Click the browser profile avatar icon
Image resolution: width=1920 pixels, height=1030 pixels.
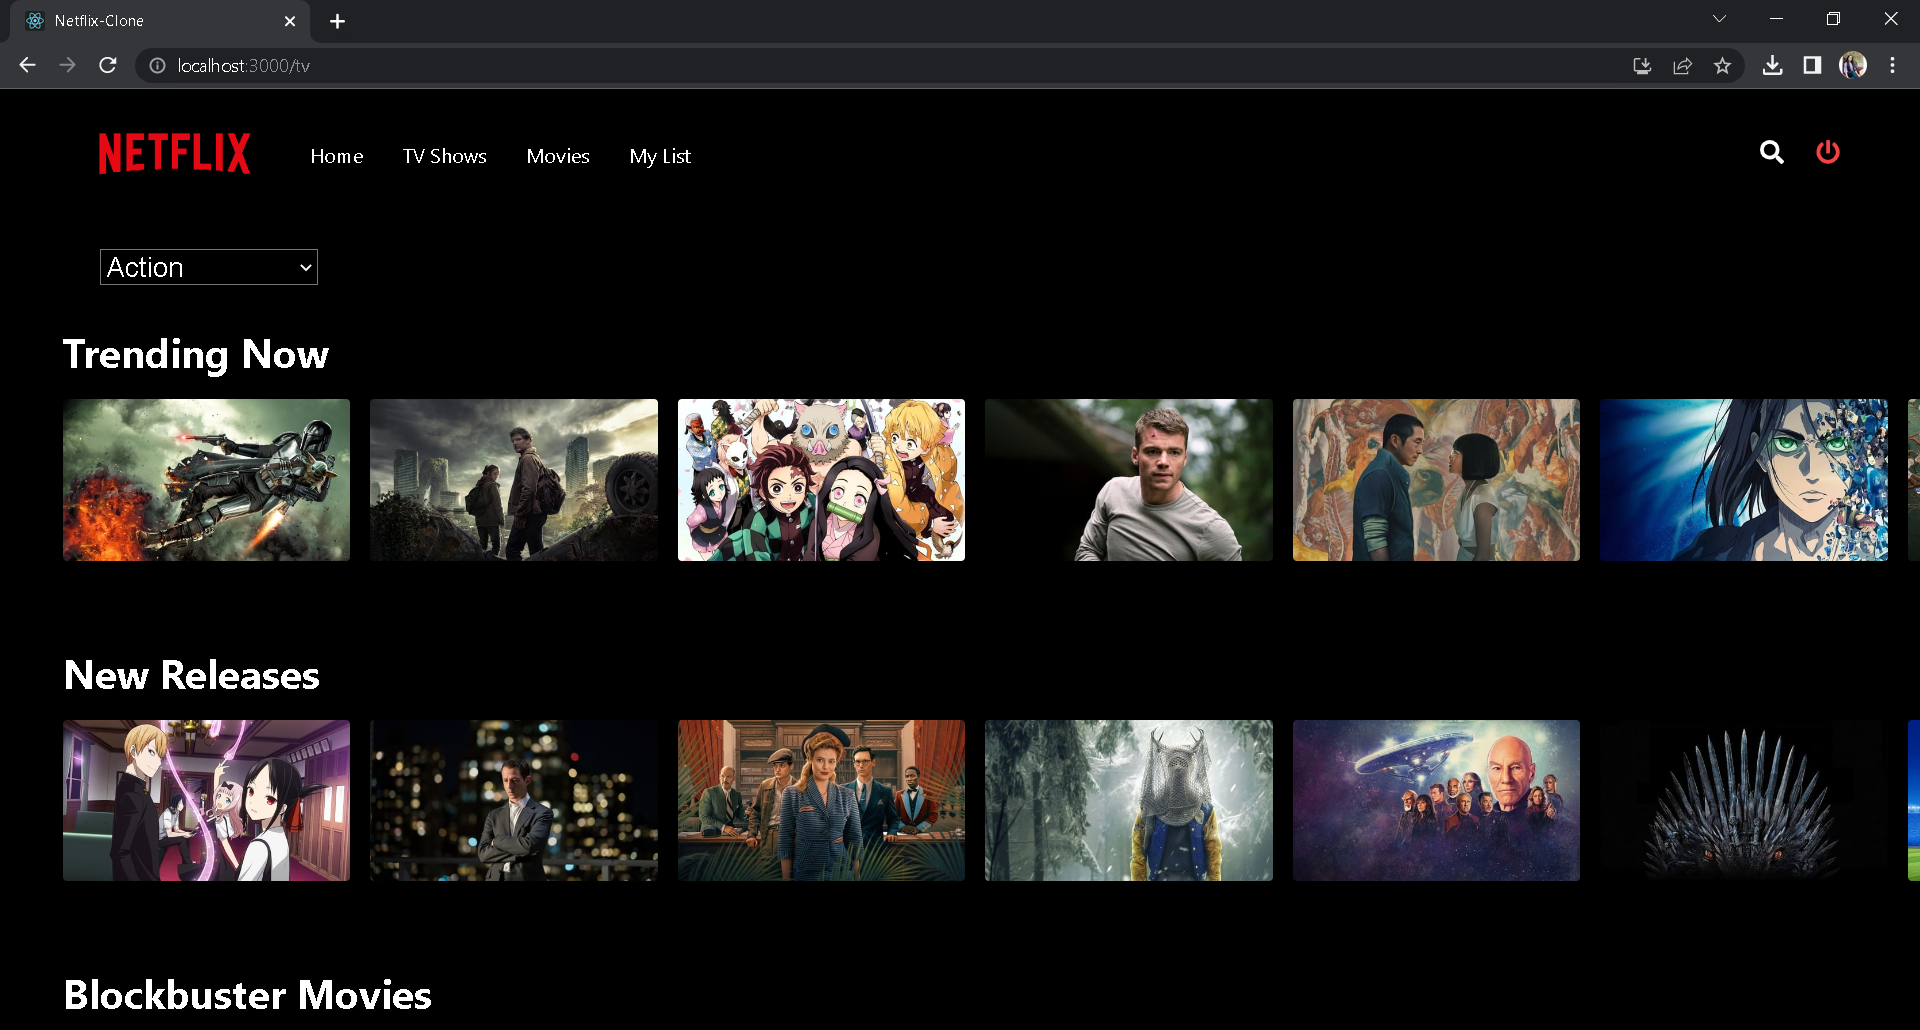point(1855,65)
